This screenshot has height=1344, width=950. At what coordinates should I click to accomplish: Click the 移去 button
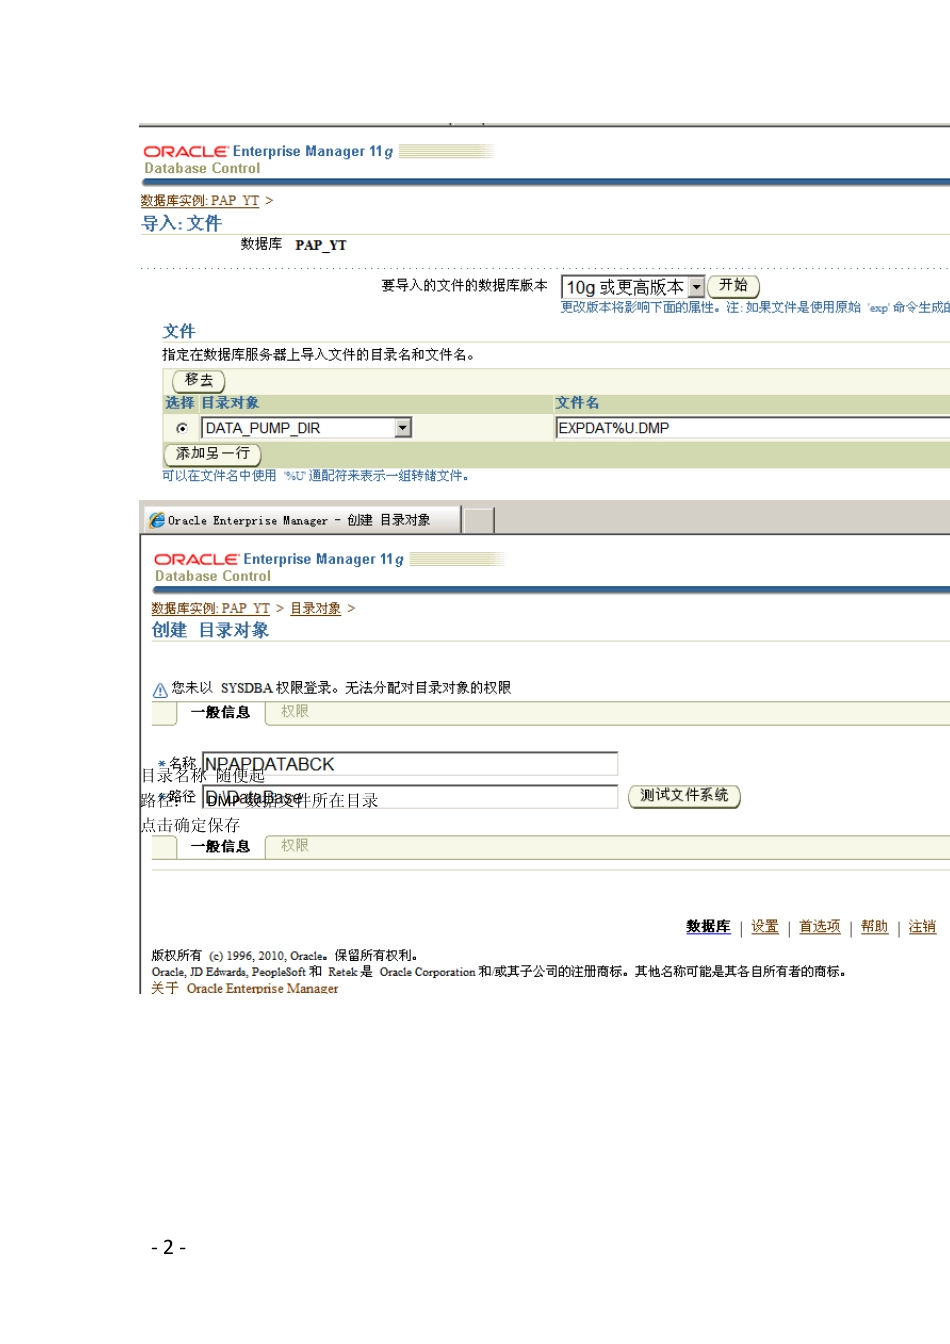click(199, 380)
